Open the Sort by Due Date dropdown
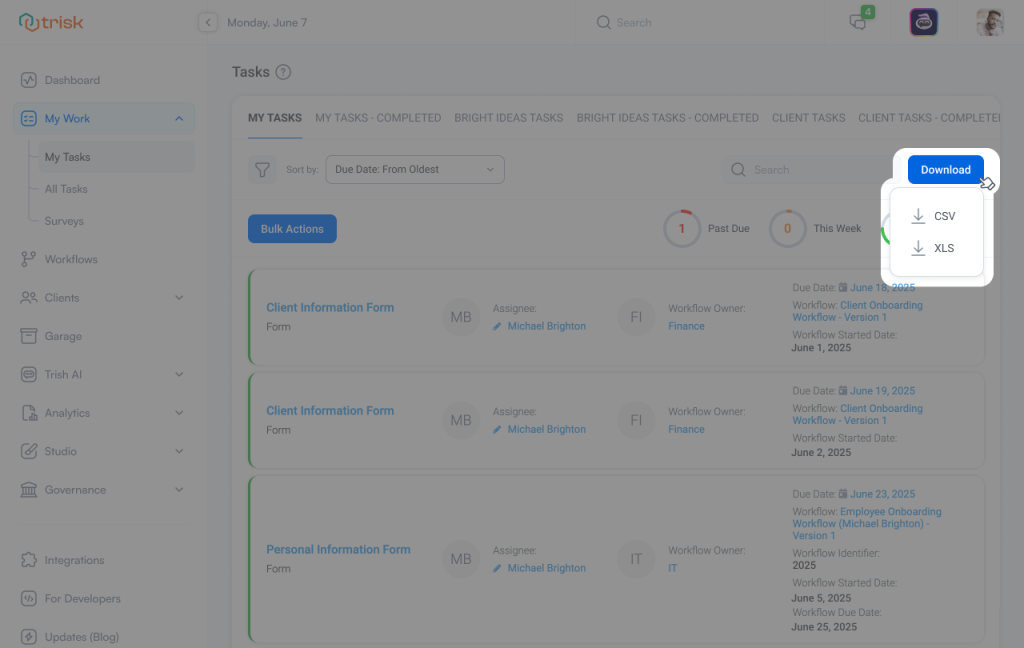 (x=415, y=170)
